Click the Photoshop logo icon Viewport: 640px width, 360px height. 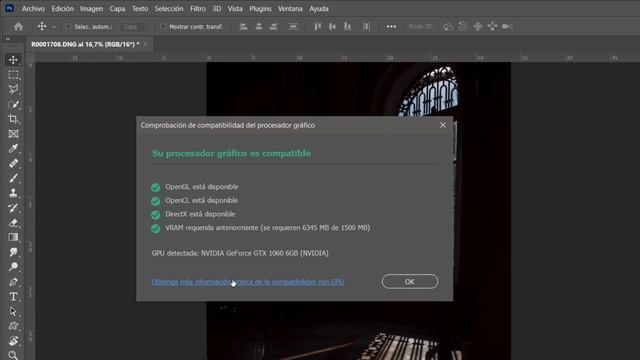(x=9, y=8)
